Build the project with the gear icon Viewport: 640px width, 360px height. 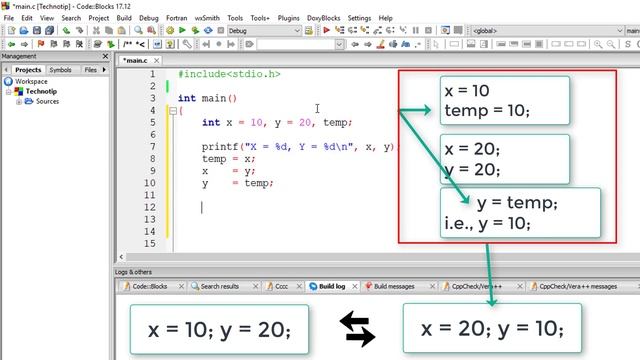(170, 30)
